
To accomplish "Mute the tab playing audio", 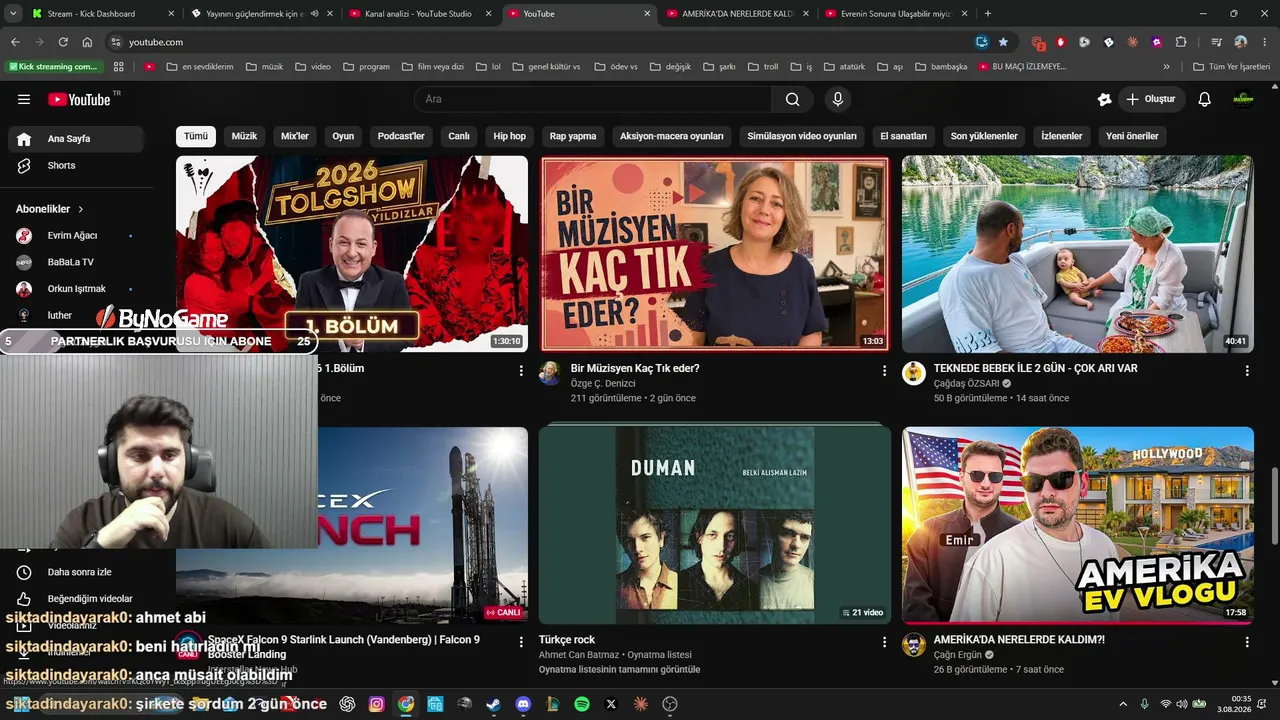I will (315, 14).
